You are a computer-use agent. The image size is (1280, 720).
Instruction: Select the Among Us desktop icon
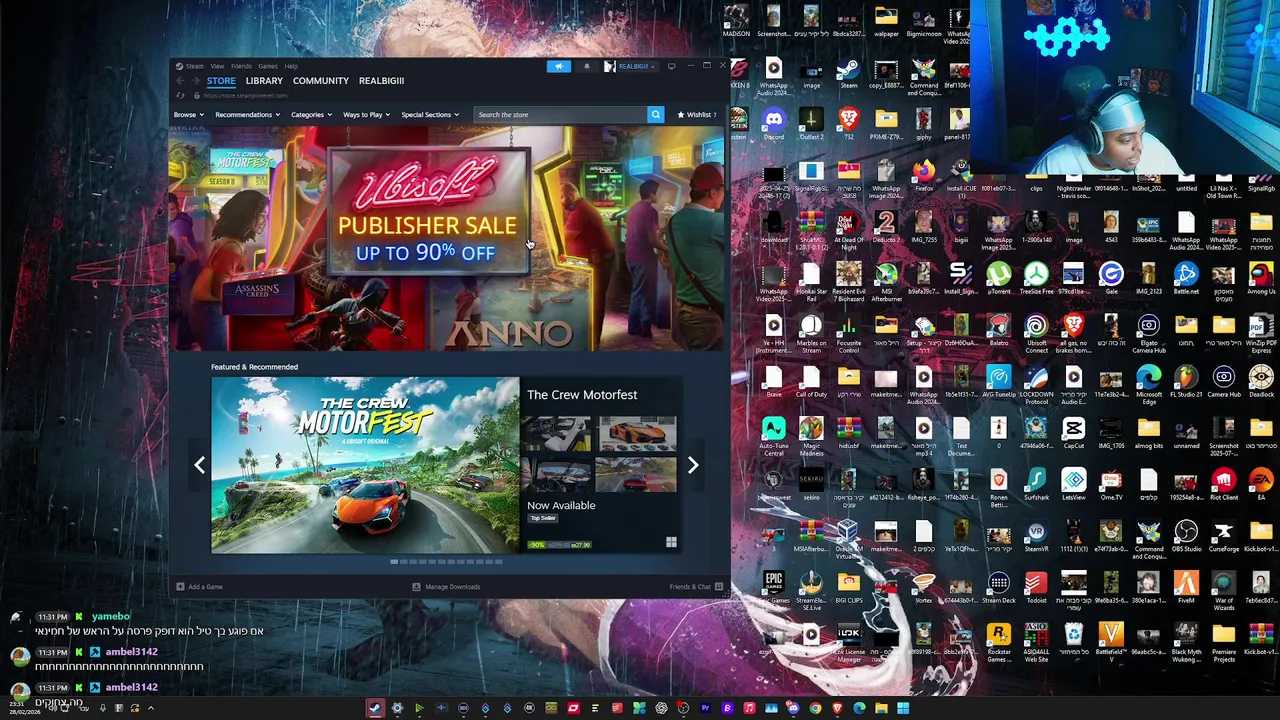[x=1261, y=278]
